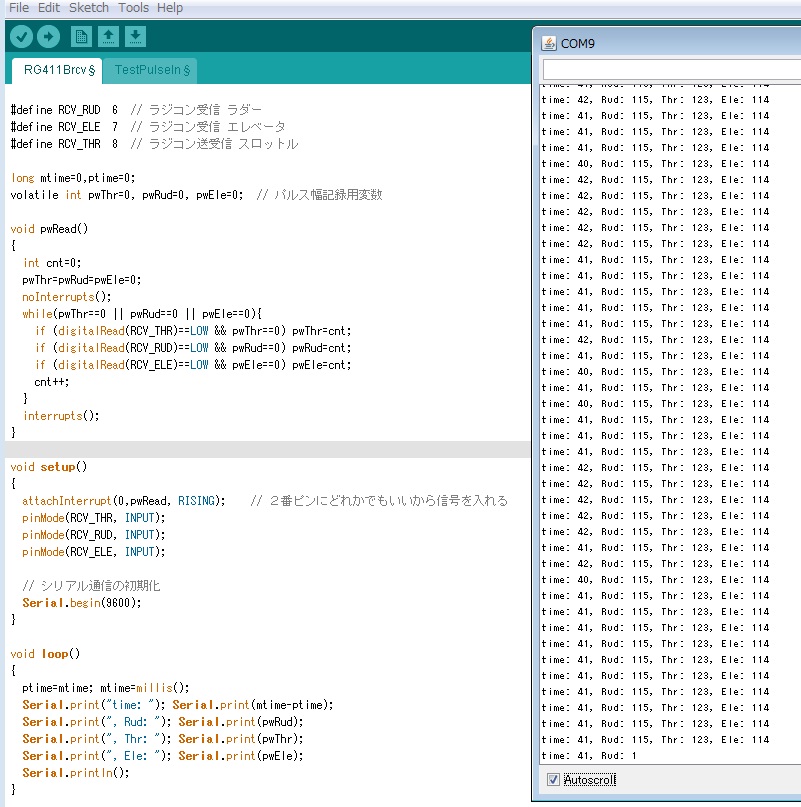This screenshot has height=807, width=801.
Task: Create a new sketch with the New icon
Action: 81,37
